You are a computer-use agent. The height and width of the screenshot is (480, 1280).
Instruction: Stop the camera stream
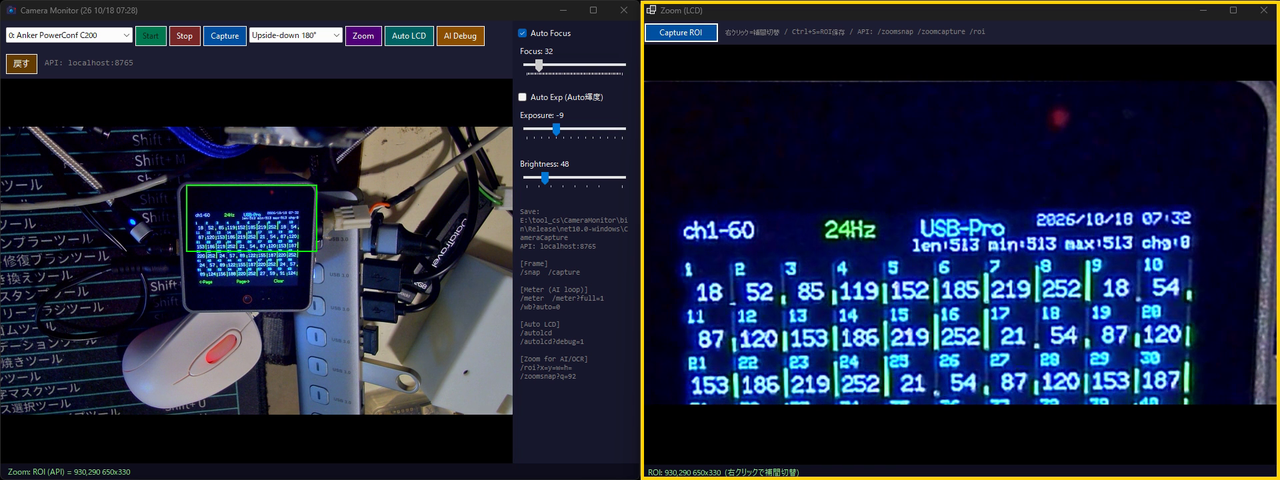point(184,35)
